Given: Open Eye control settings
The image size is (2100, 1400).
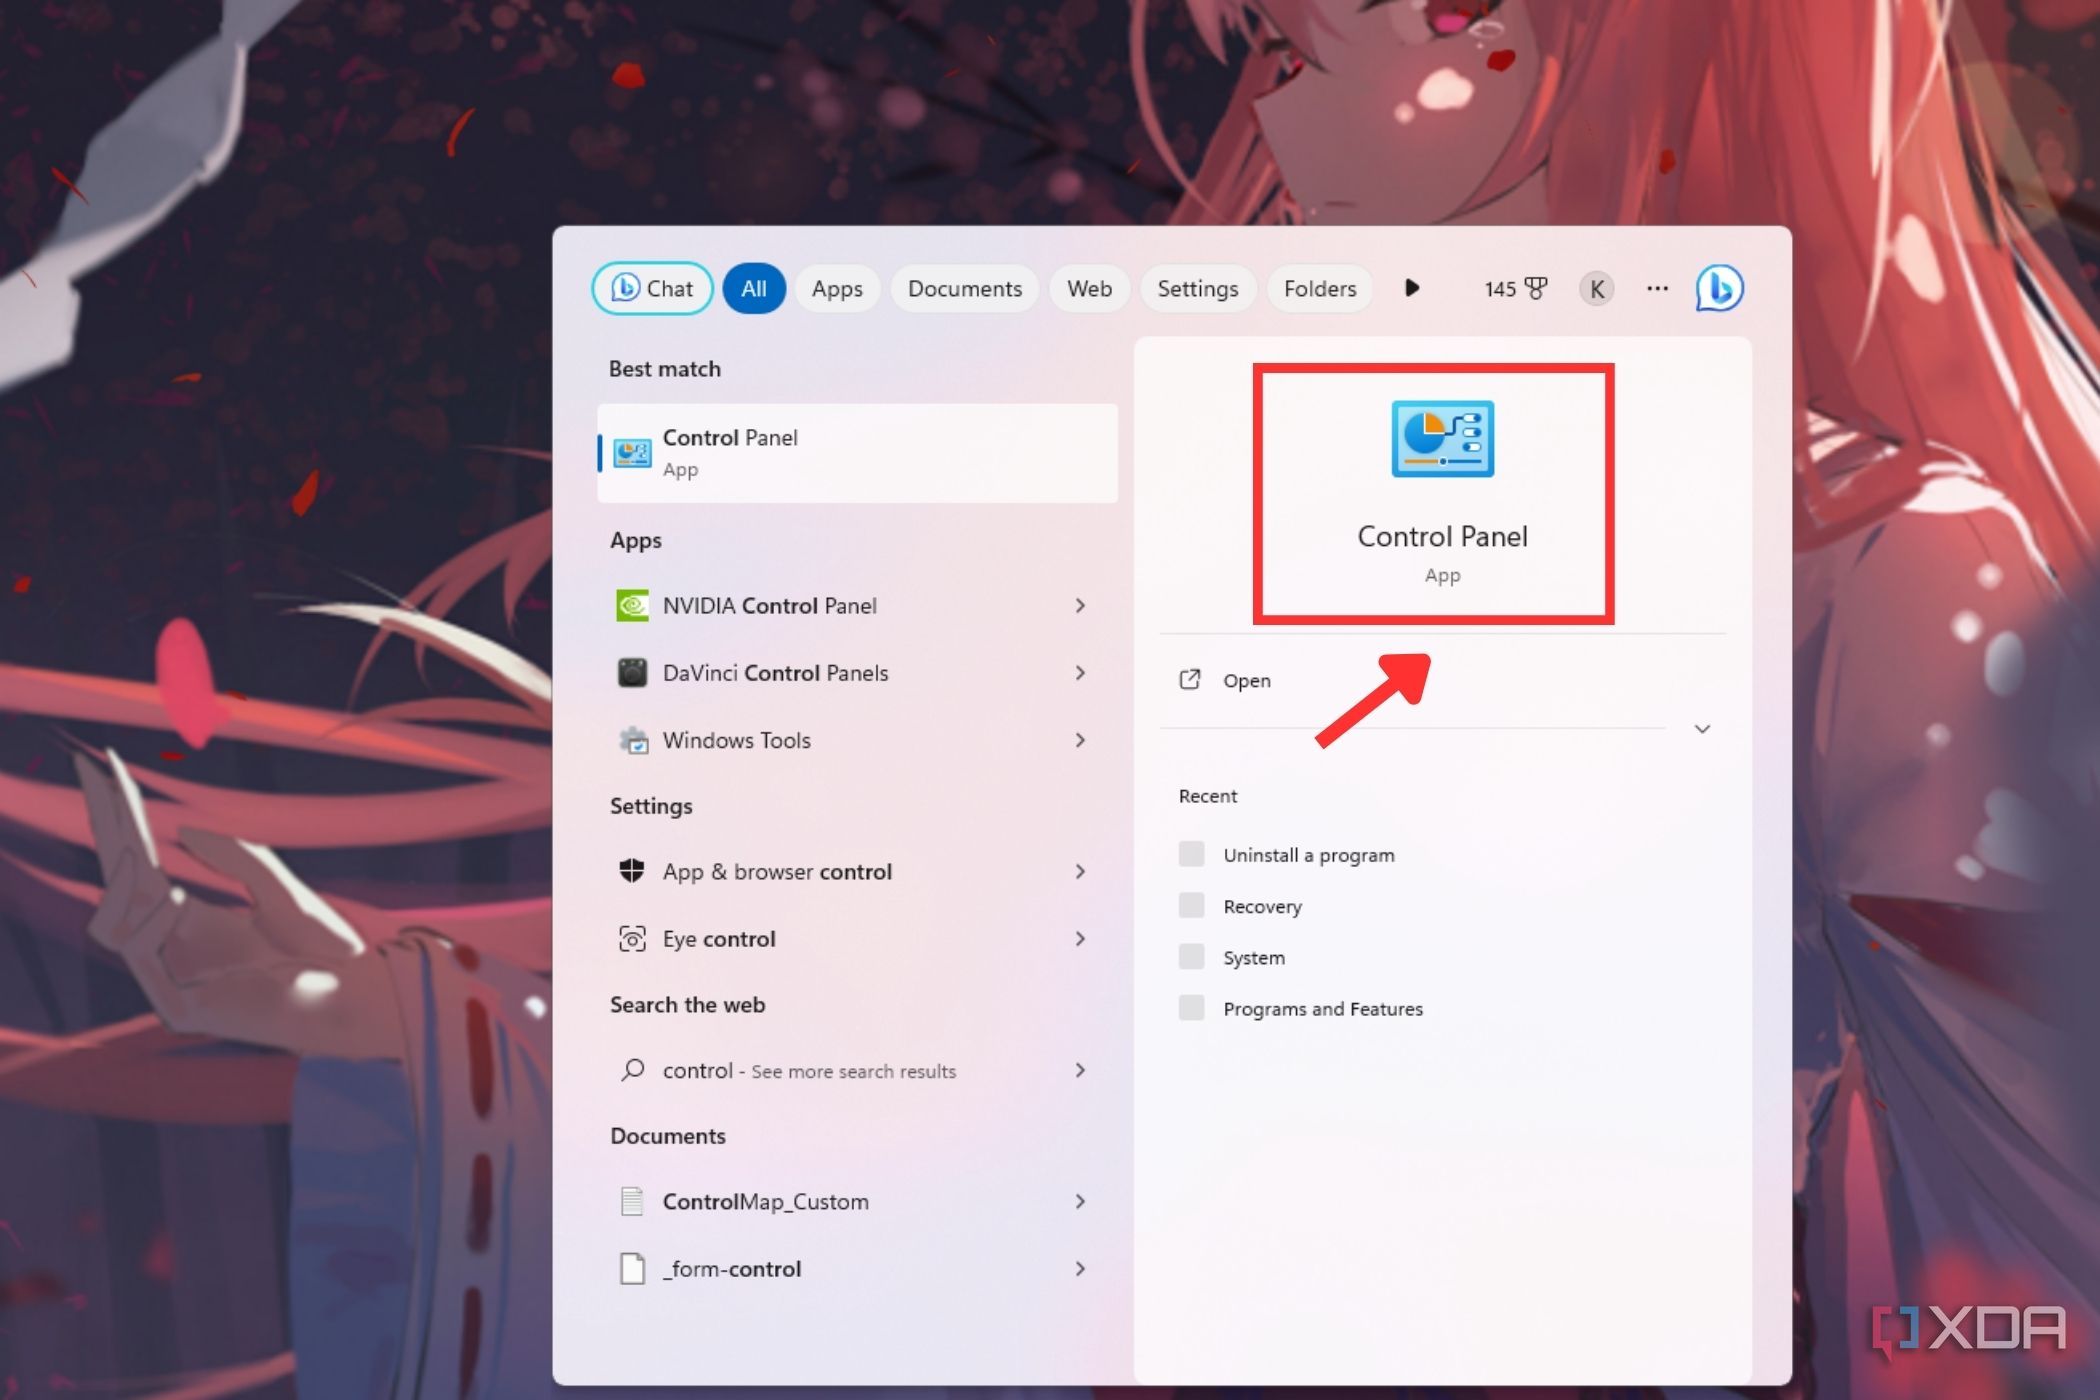Looking at the screenshot, I should (718, 938).
